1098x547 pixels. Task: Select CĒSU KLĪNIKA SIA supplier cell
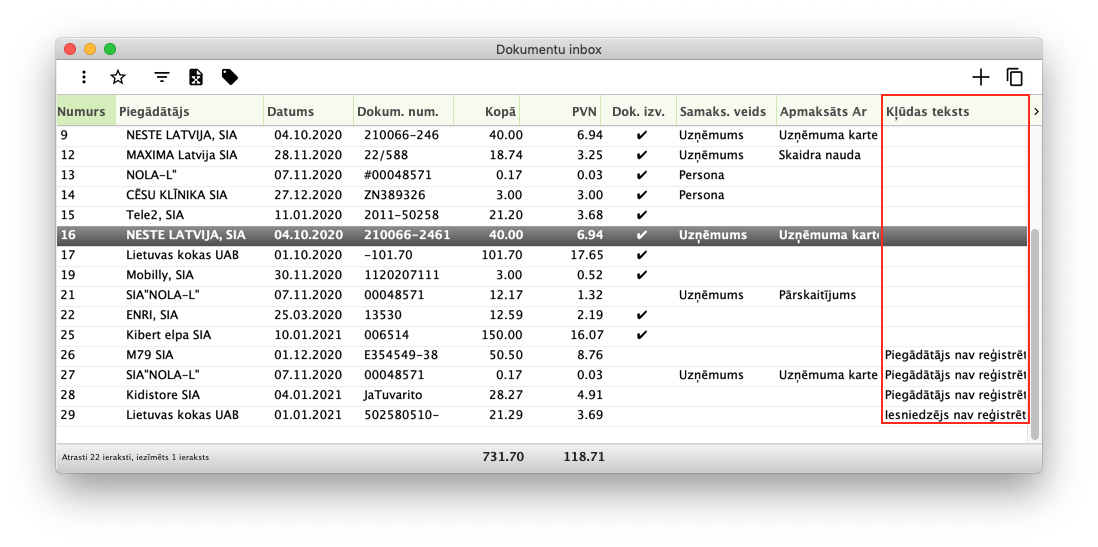click(176, 195)
